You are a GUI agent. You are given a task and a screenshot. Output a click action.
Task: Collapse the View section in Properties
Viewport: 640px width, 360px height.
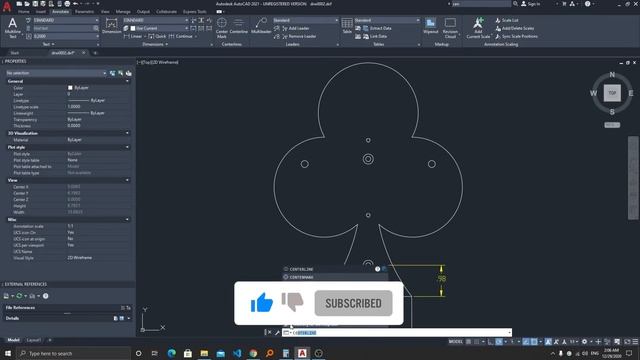(x=127, y=180)
